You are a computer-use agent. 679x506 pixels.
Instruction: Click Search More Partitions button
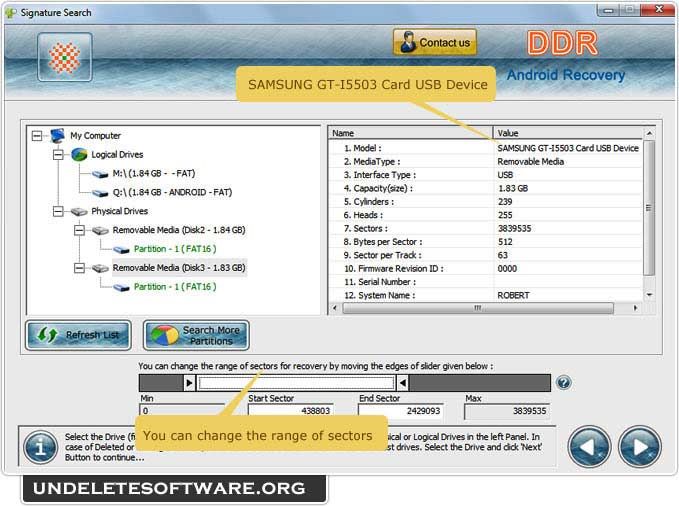click(196, 335)
